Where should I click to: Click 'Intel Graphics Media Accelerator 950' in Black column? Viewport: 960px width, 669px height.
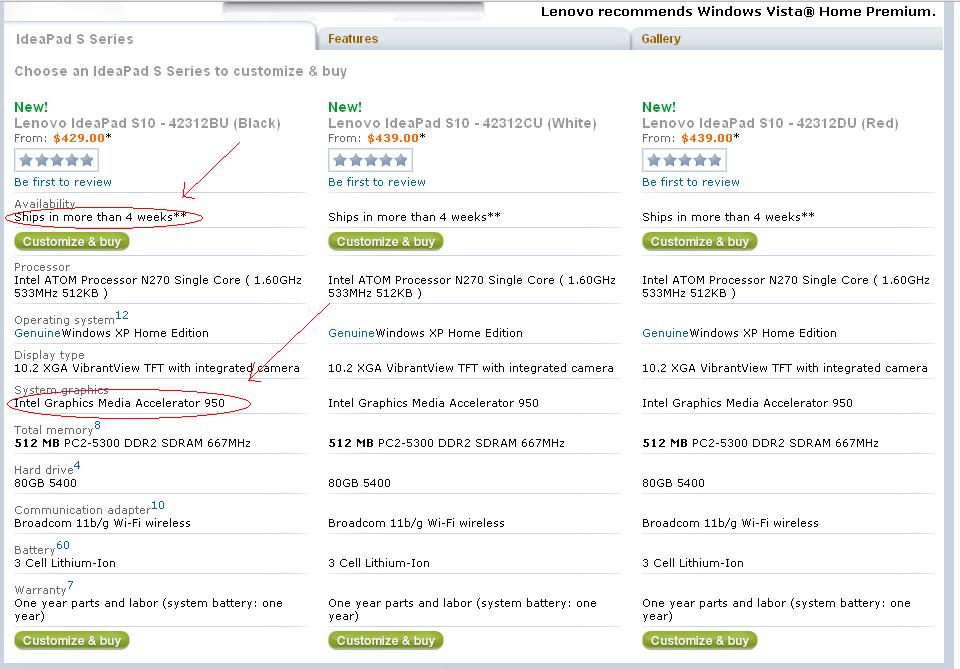coord(119,403)
